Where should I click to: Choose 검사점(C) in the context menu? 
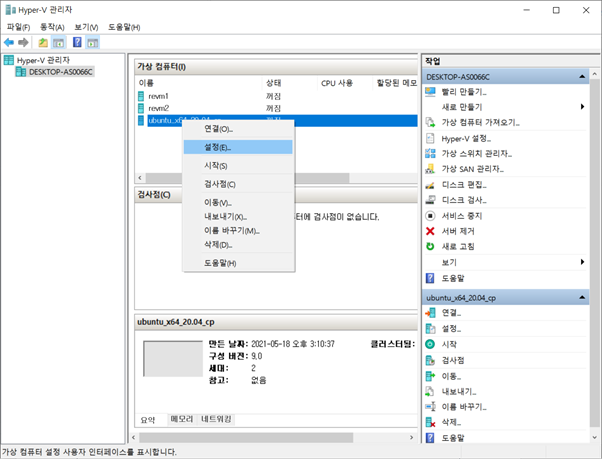coord(238,184)
